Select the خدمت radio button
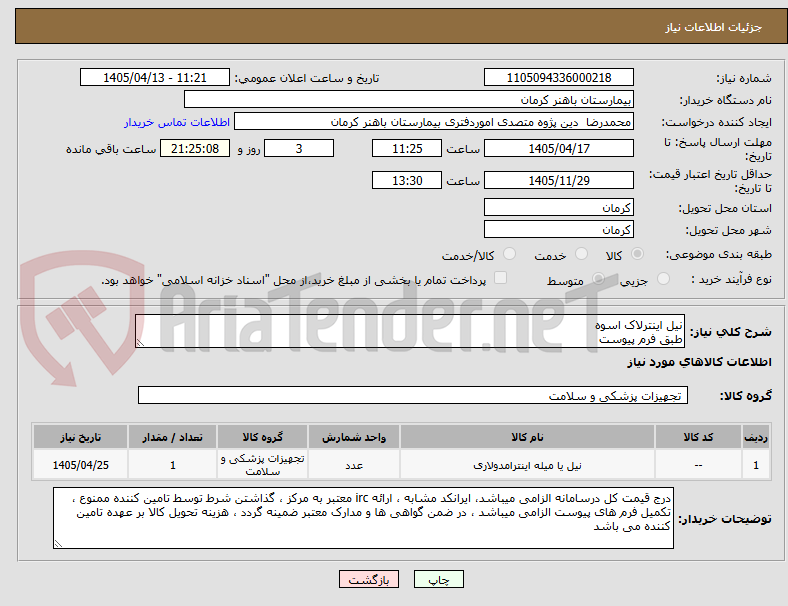 point(581,254)
